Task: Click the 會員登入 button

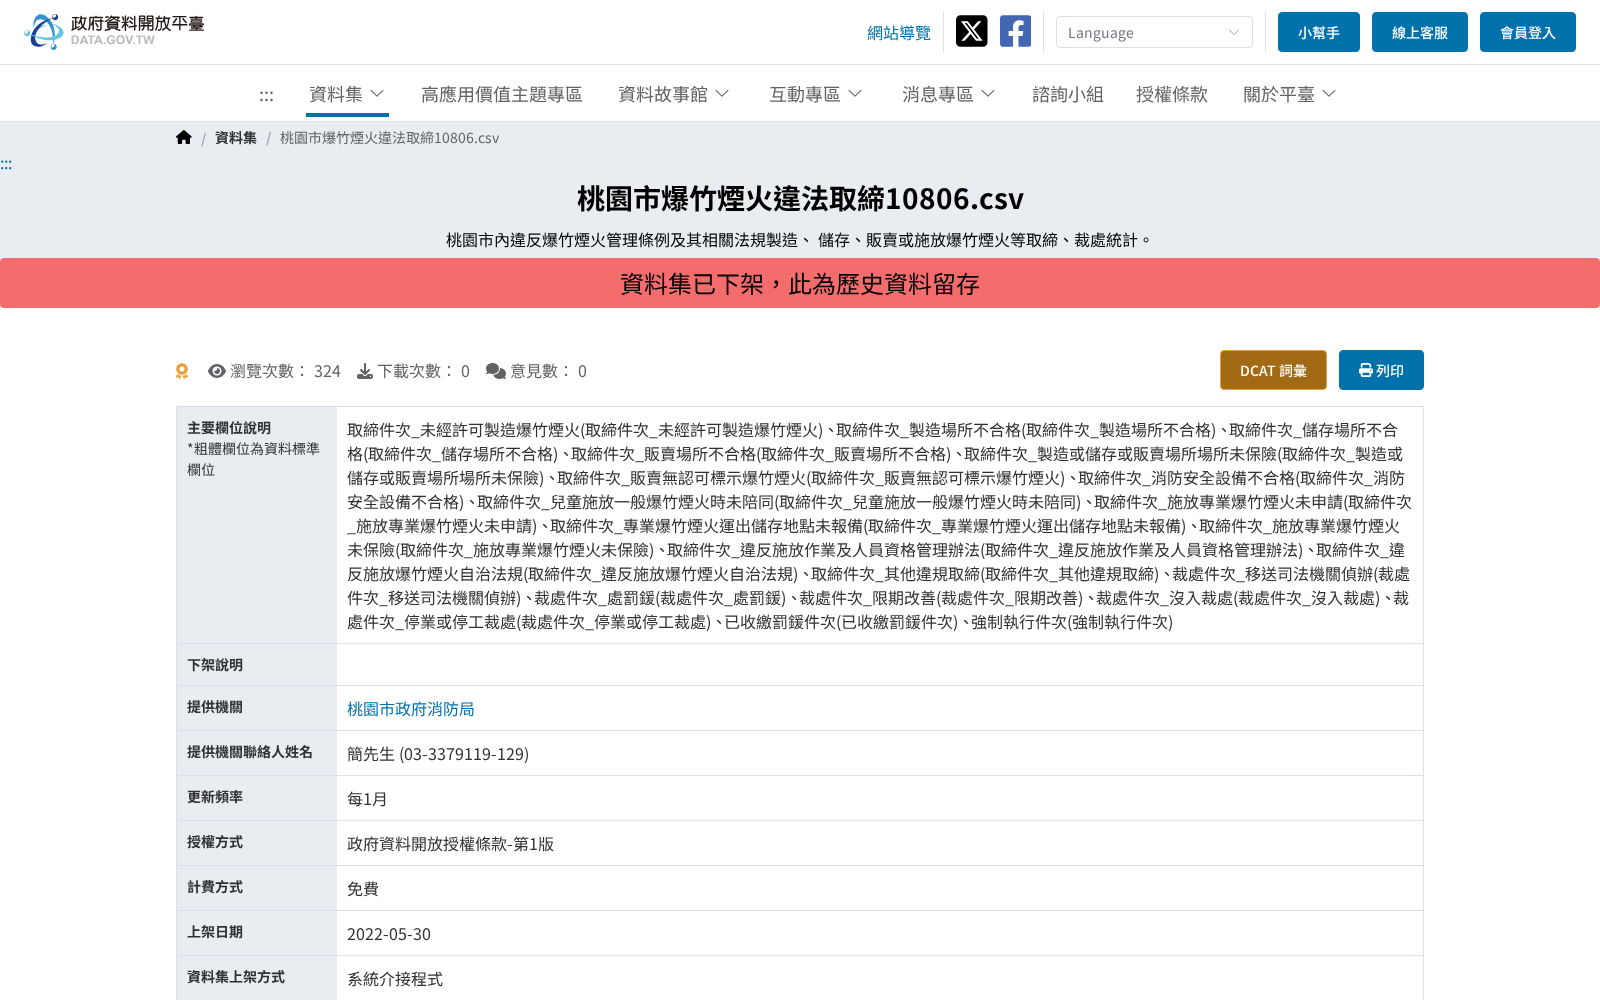Action: point(1528,32)
